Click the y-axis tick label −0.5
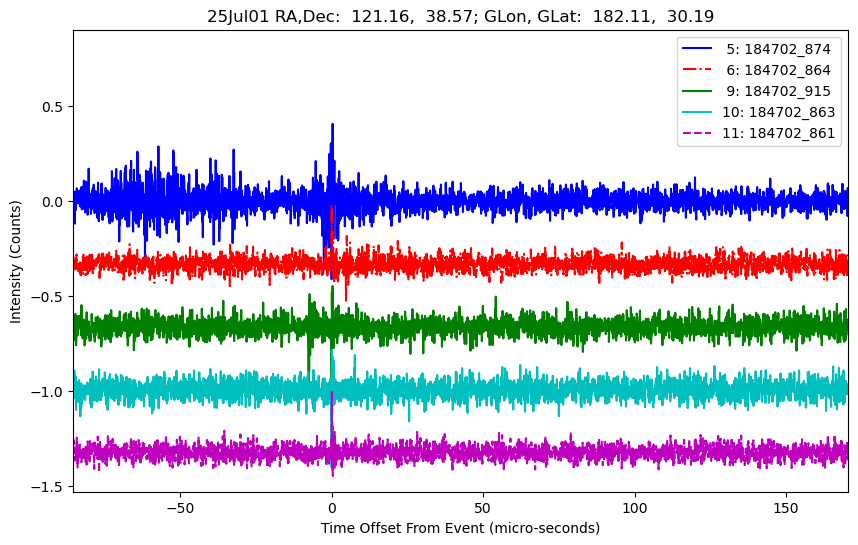 48,297
